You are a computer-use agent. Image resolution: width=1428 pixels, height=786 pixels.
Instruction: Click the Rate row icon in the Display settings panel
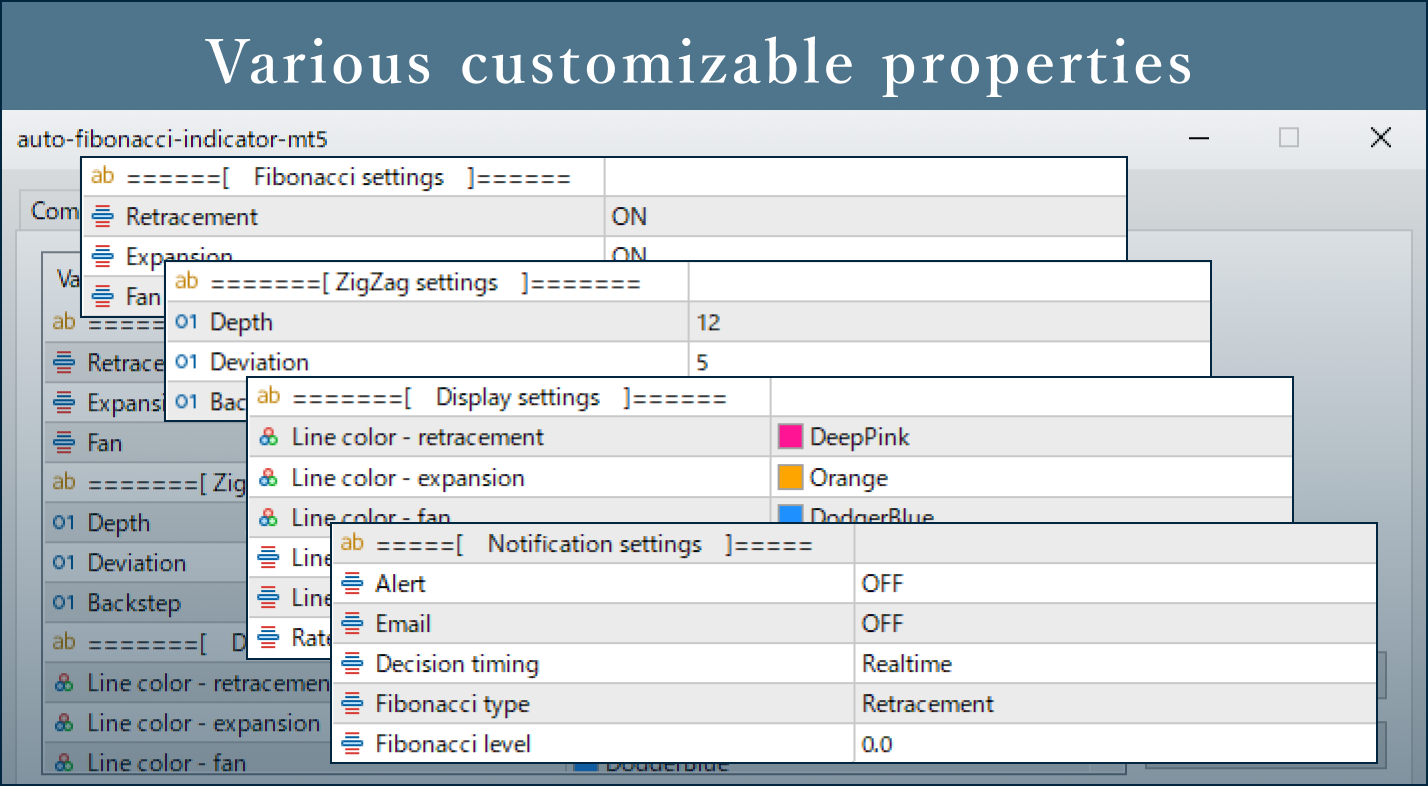[268, 637]
